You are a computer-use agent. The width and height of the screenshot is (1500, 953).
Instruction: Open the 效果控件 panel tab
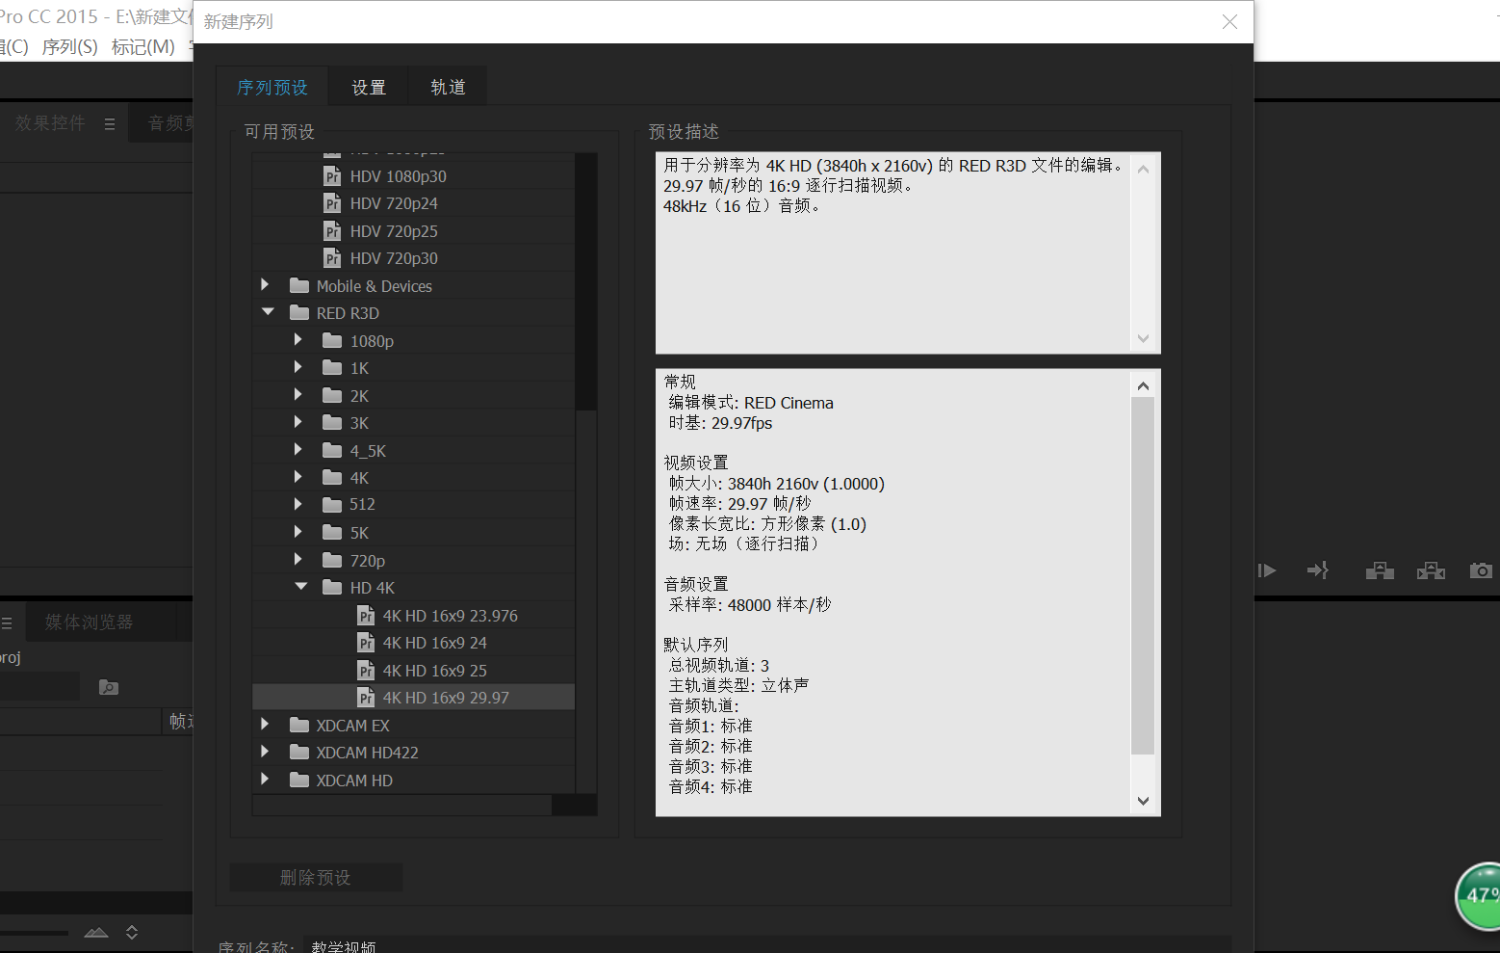[51, 123]
